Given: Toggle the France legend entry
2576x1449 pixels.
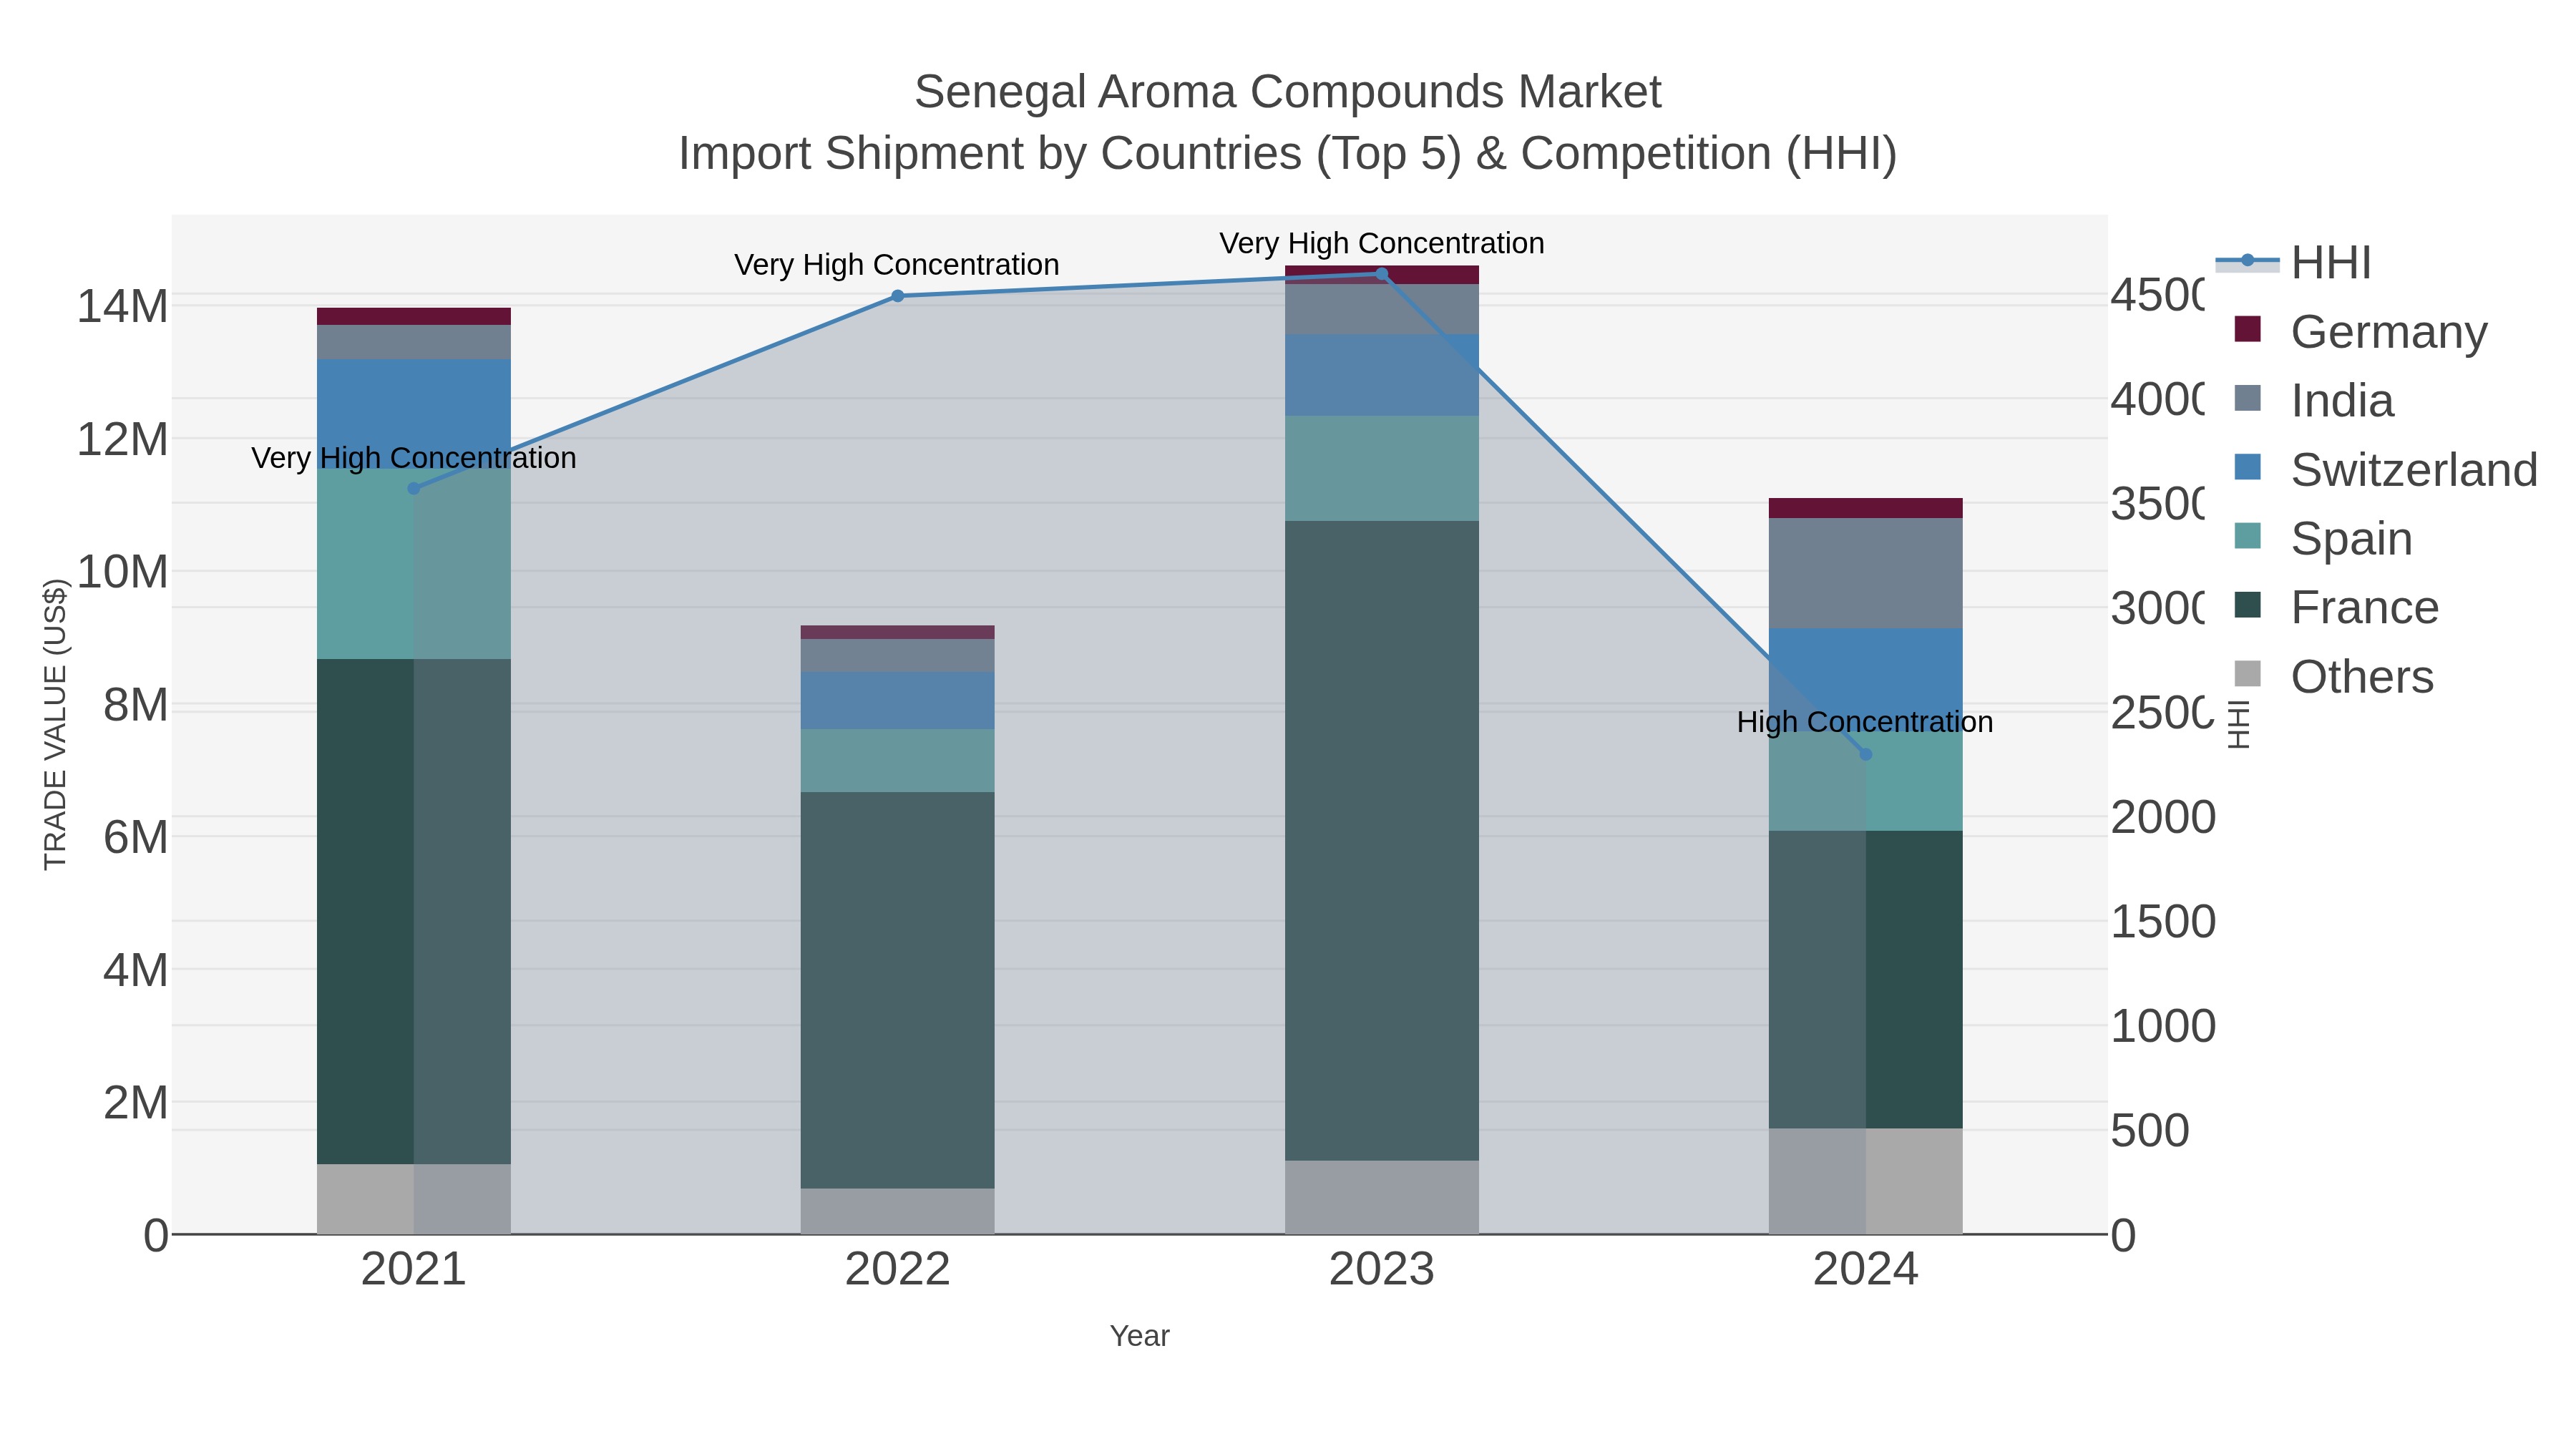Looking at the screenshot, I should [x=2336, y=607].
